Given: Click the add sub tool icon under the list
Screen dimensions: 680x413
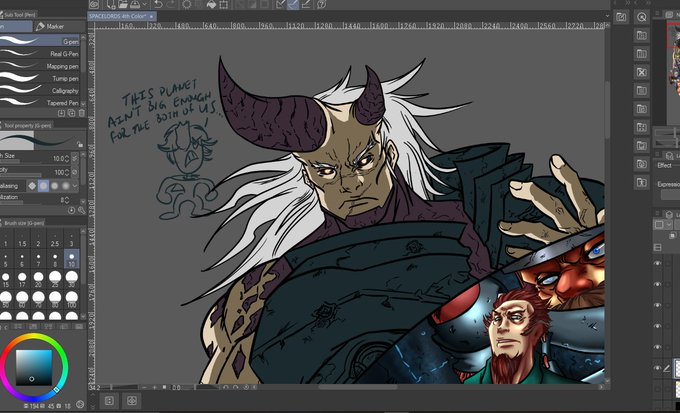Looking at the screenshot, I should [x=62, y=113].
